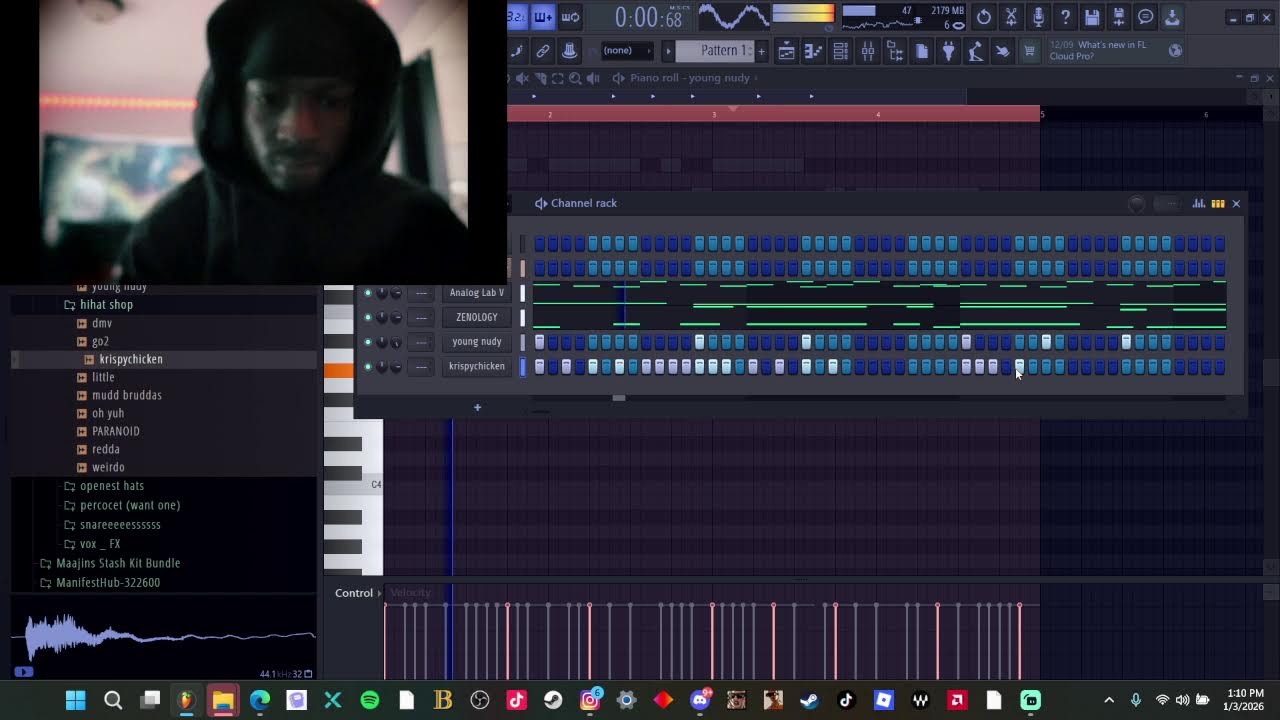Click the sample waveform preview

[164, 638]
